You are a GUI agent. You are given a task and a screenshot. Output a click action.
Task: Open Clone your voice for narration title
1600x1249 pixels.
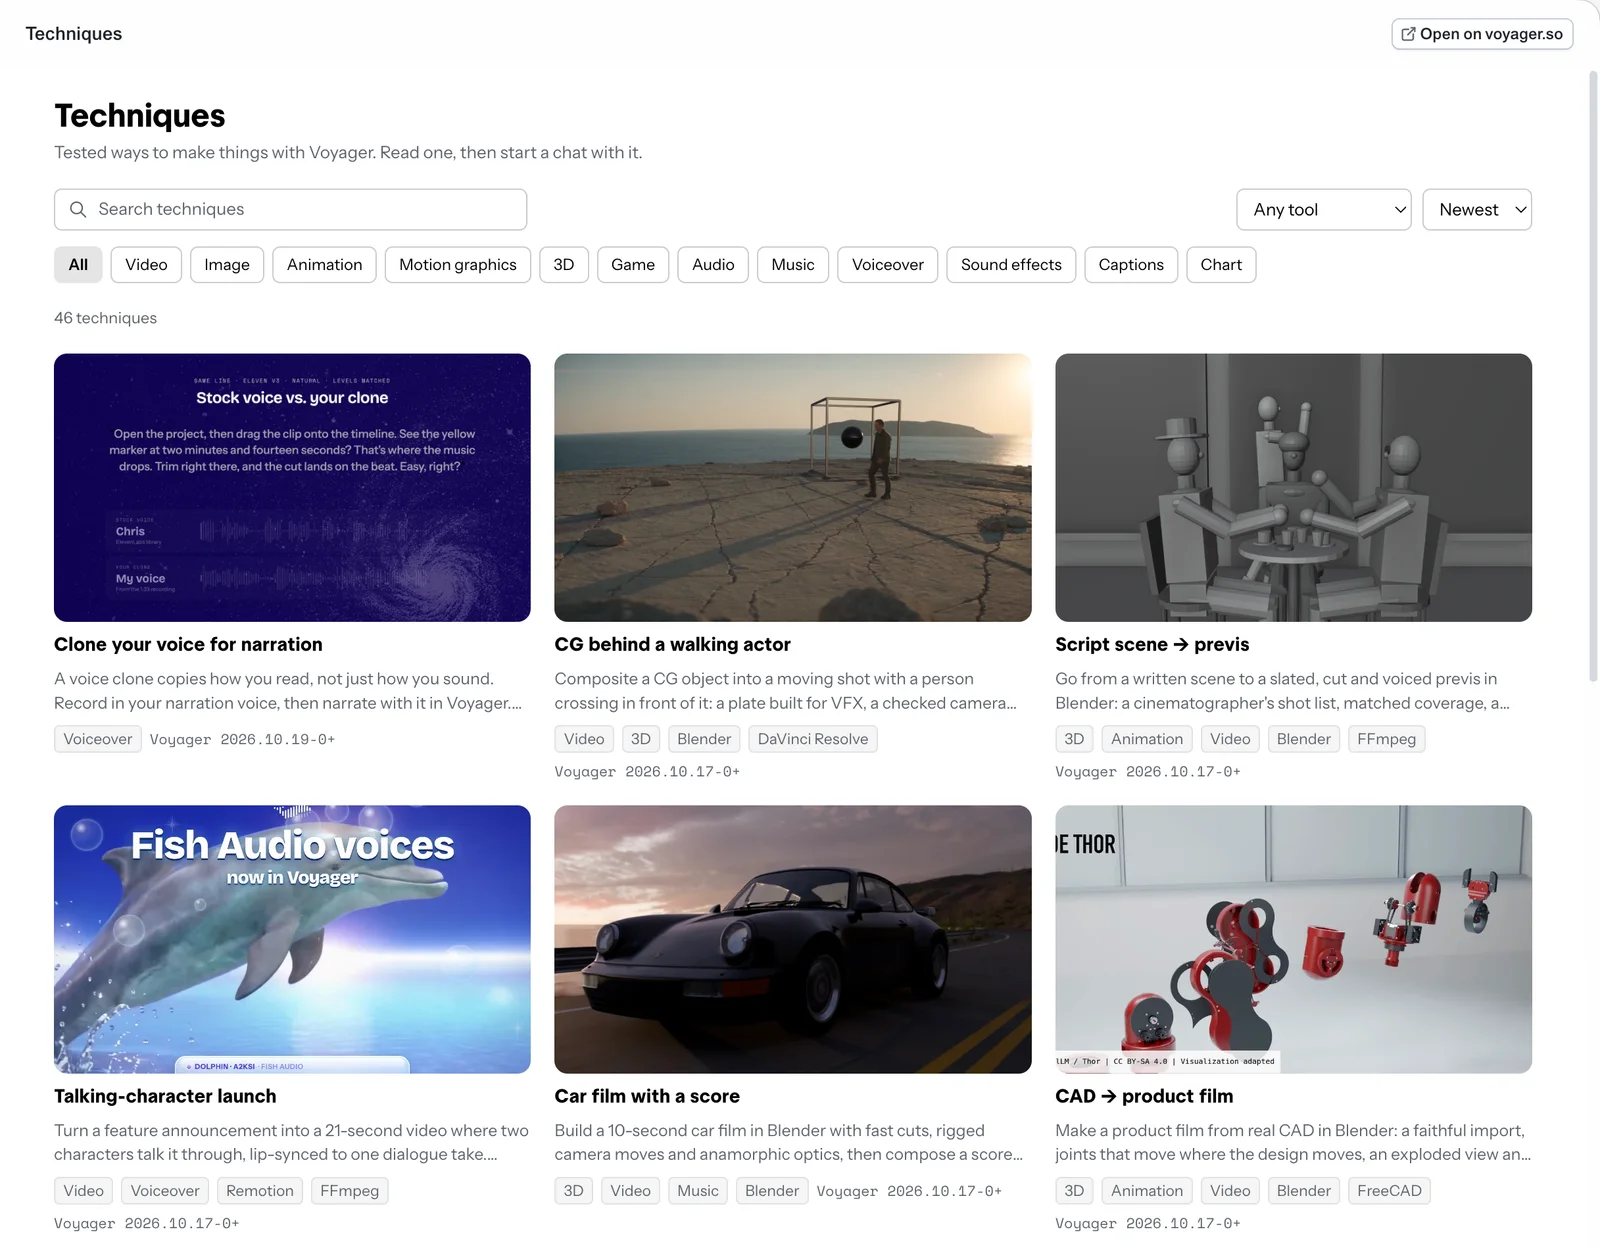click(188, 645)
